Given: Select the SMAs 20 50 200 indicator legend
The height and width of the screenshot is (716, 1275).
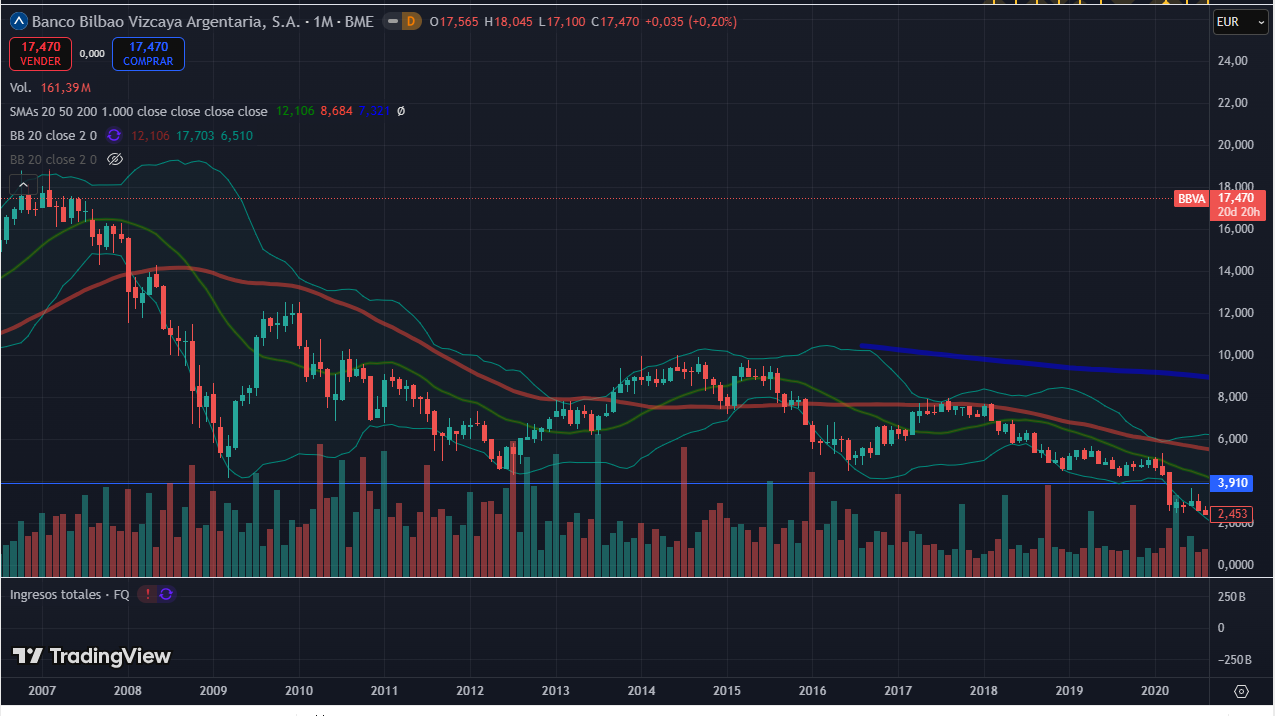Looking at the screenshot, I should click(138, 112).
